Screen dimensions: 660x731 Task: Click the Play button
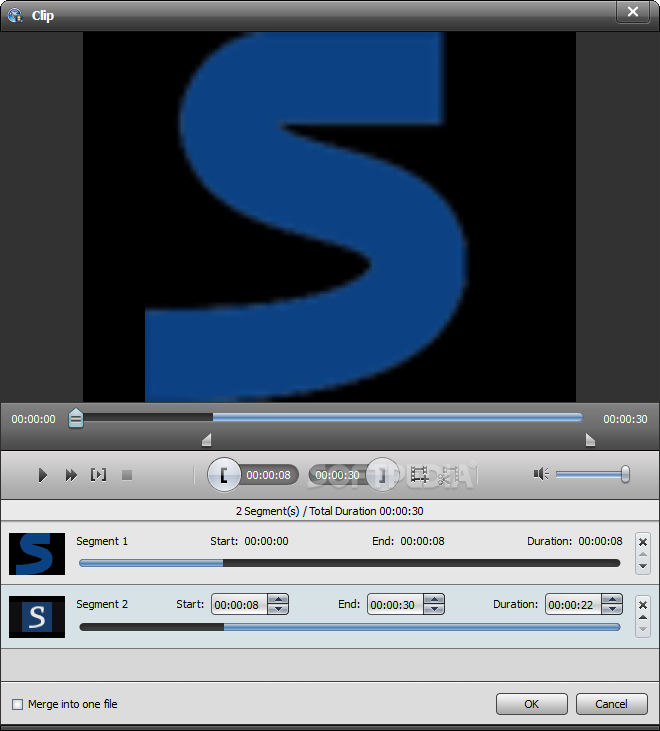click(42, 475)
